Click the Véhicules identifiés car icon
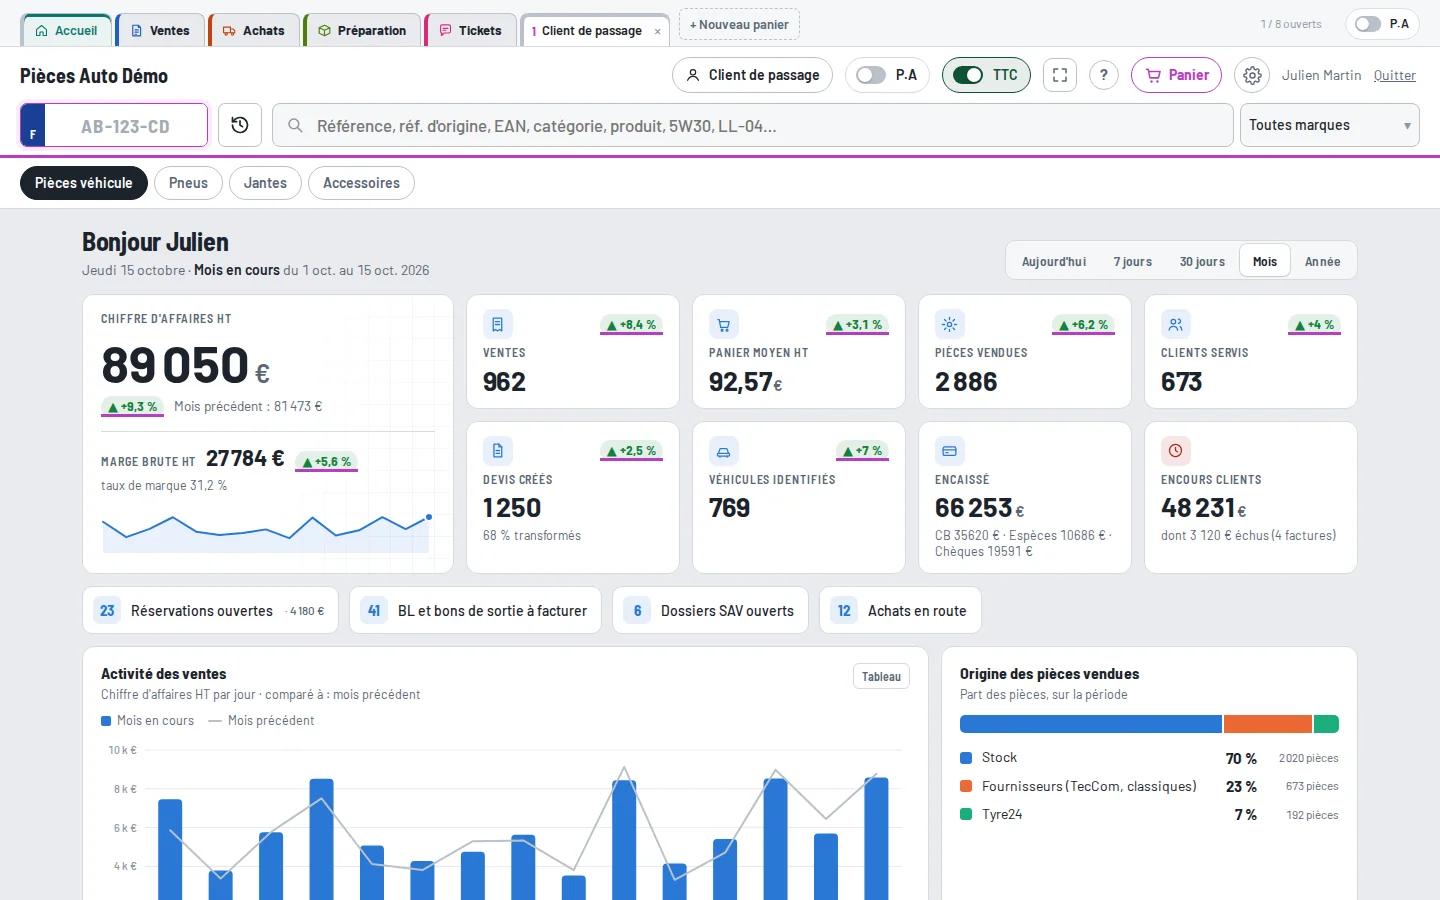 (x=724, y=451)
